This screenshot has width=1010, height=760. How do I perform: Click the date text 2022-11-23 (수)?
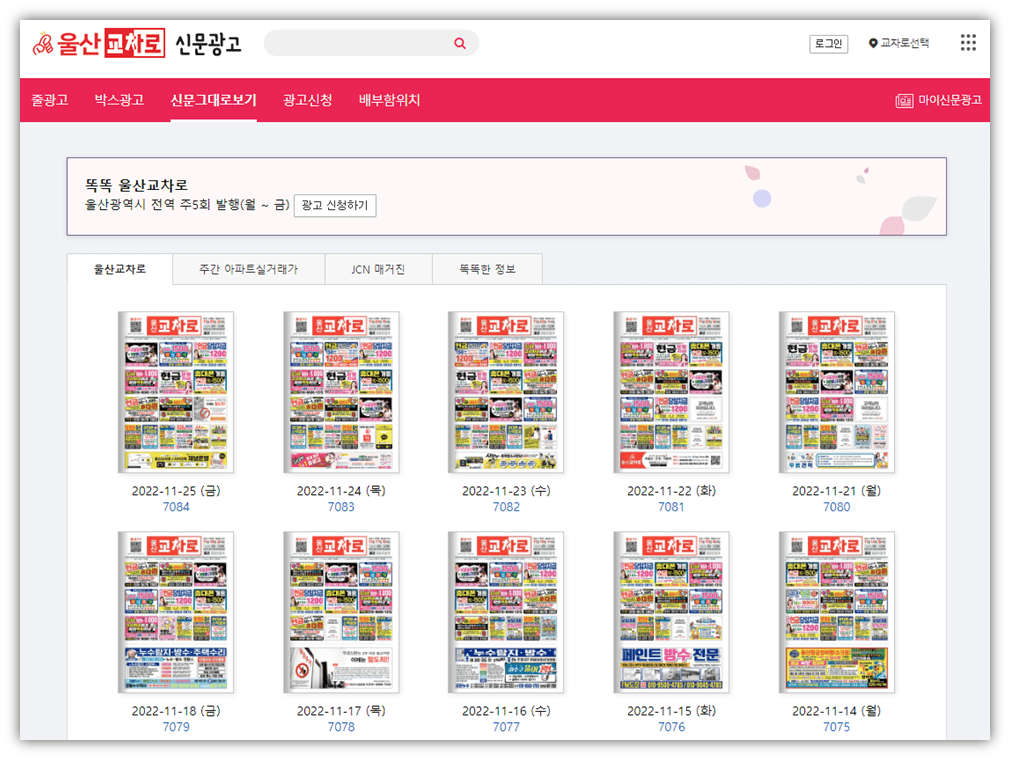click(506, 491)
